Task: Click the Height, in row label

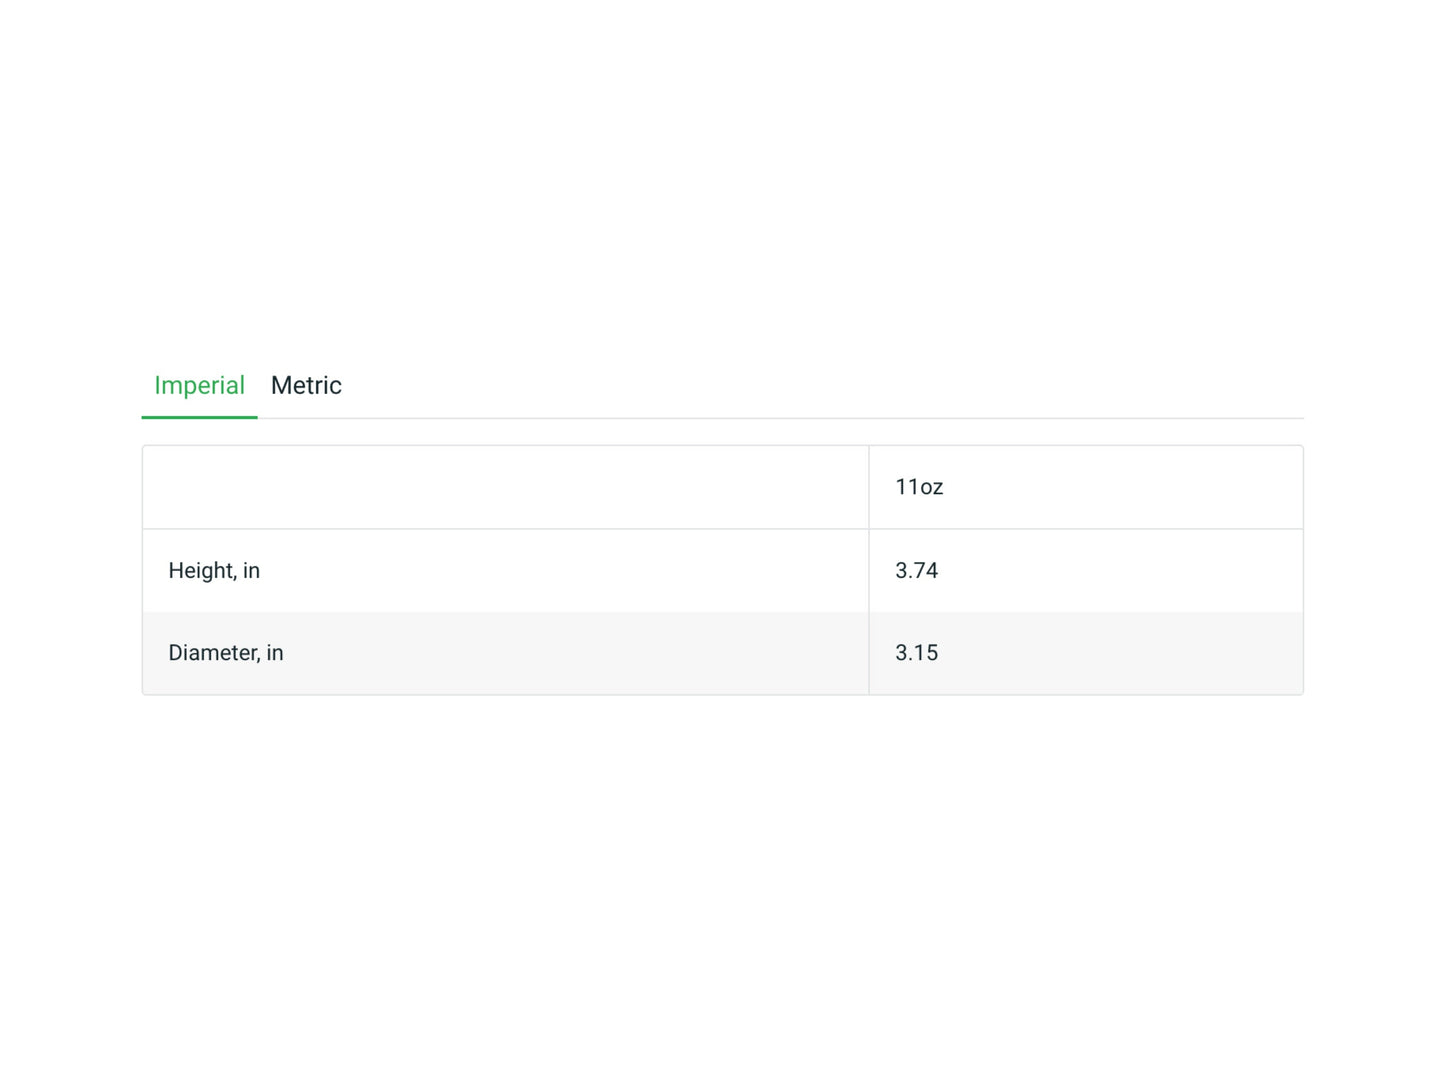Action: (214, 571)
